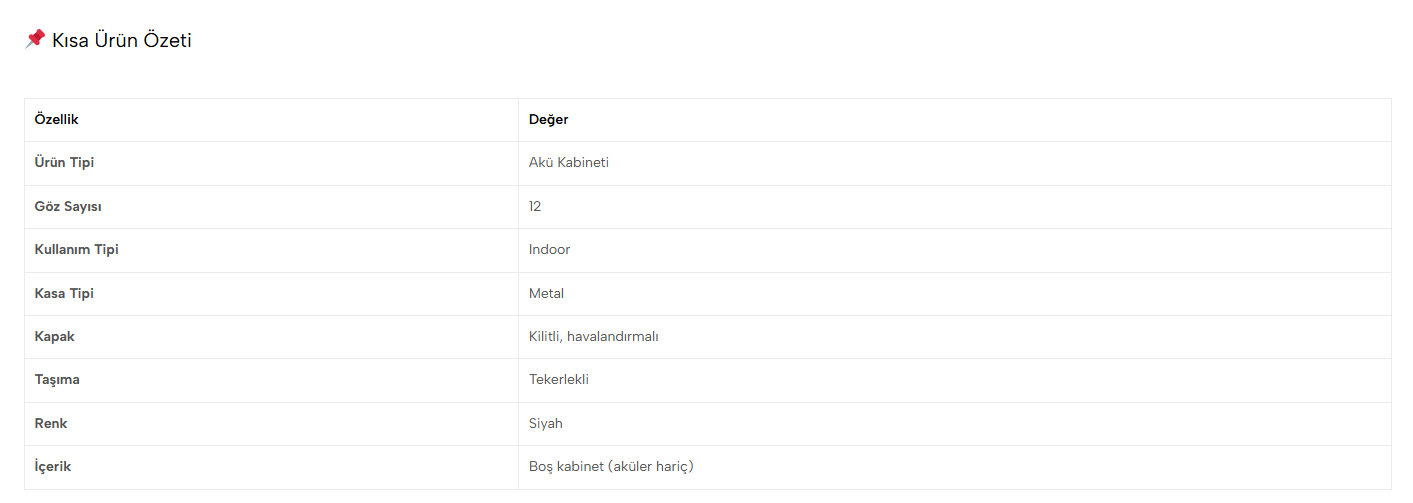This screenshot has width=1413, height=503.
Task: Select the 'Siyah' color value text
Action: [545, 424]
